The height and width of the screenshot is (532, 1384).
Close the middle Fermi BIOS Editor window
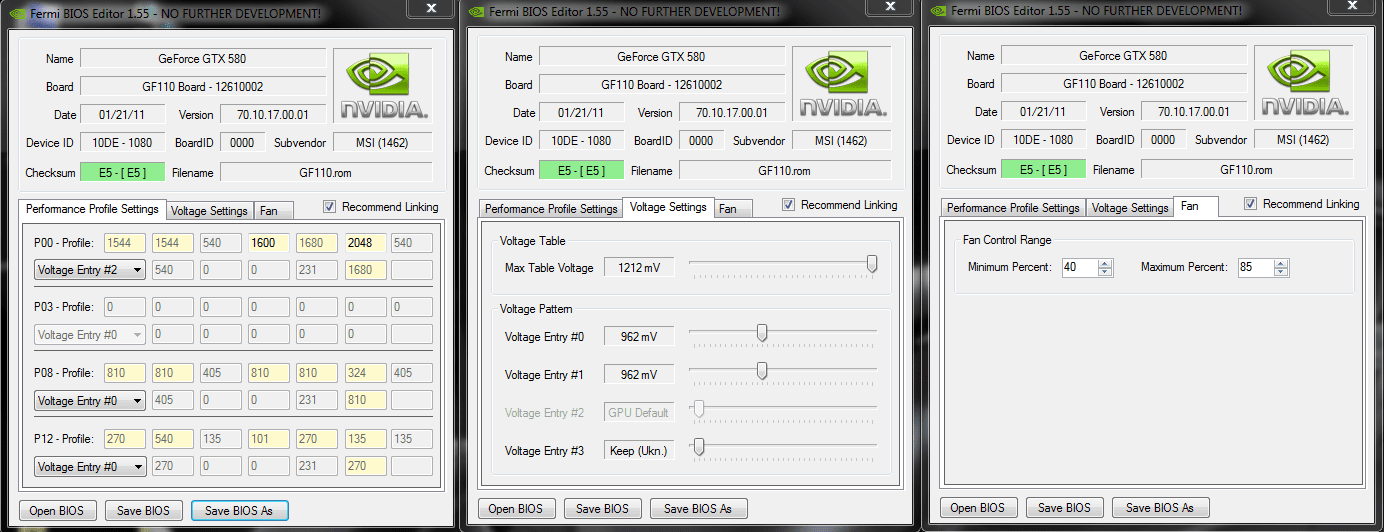pos(889,6)
